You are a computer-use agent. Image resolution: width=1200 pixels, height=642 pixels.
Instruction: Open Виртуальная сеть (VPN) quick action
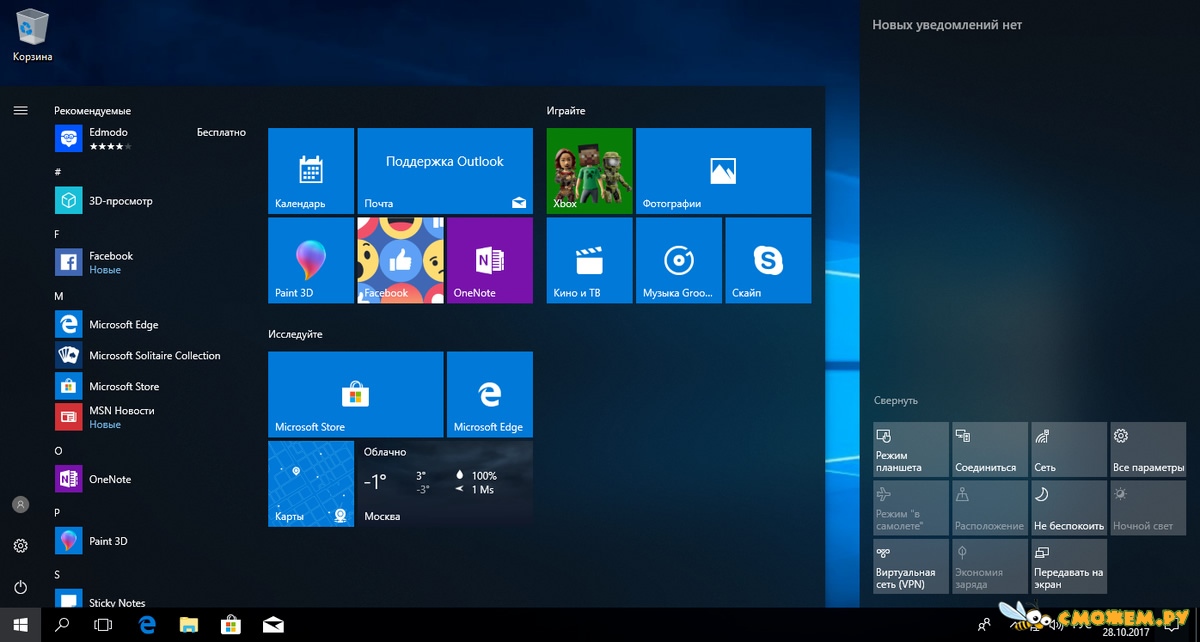911,567
